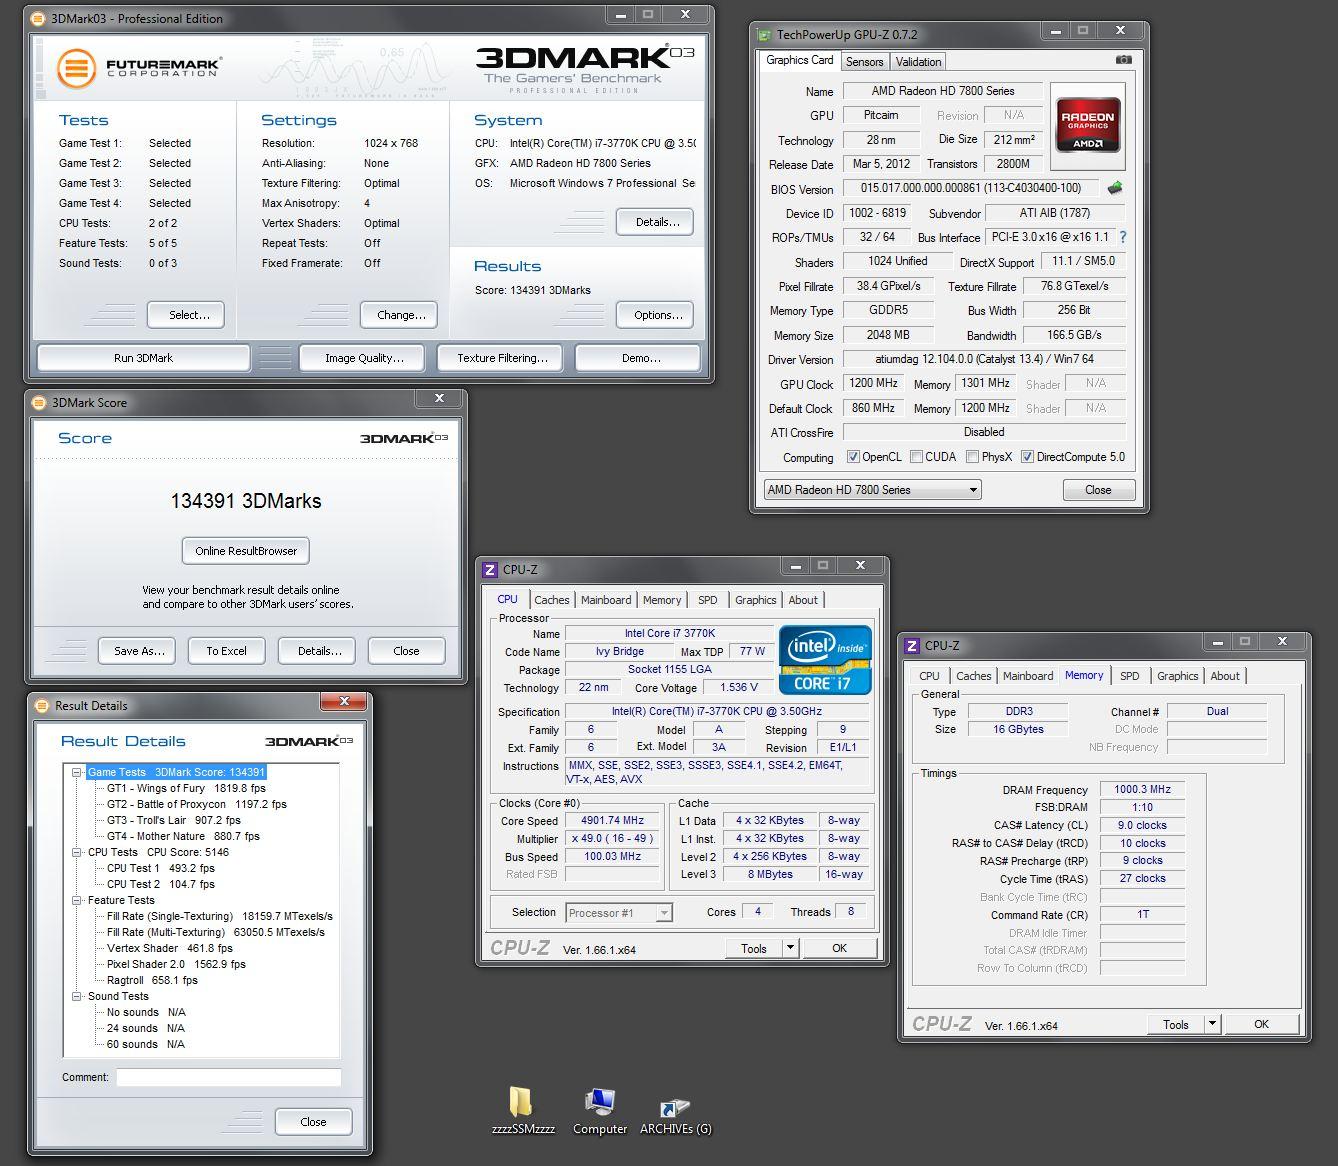Click the Core Speed 4901.74 MHz value
This screenshot has height=1166, width=1338.
612,821
